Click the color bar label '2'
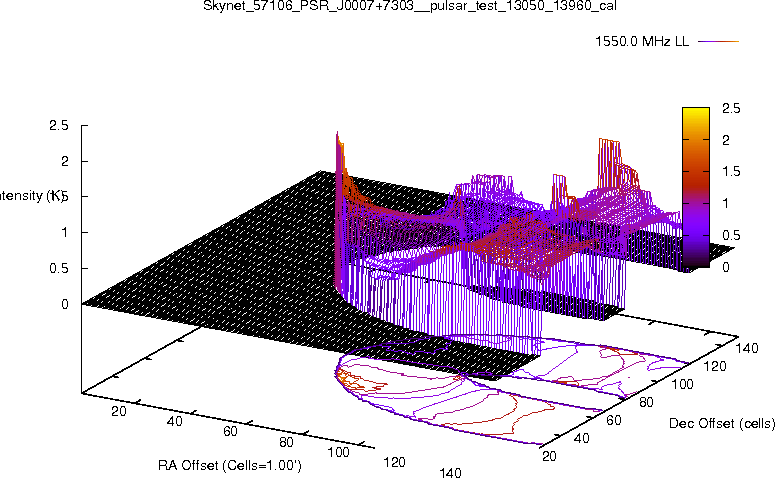The height and width of the screenshot is (478, 775). point(726,140)
